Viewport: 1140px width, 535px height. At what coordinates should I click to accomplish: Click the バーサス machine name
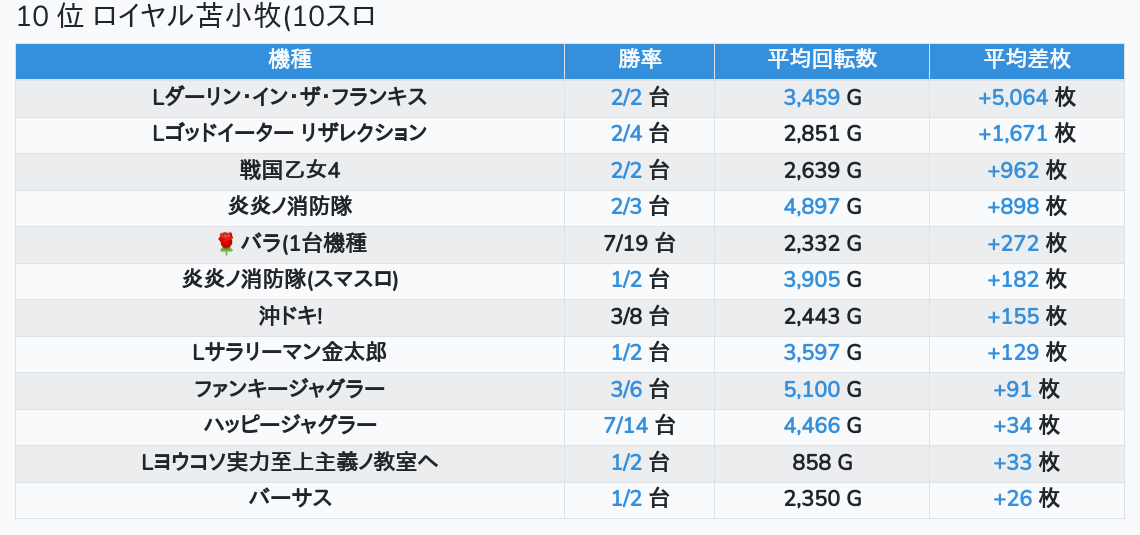[x=290, y=498]
